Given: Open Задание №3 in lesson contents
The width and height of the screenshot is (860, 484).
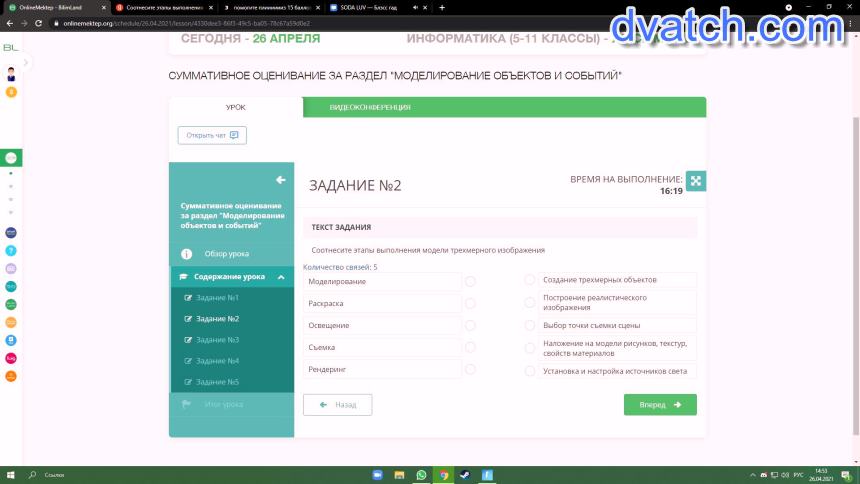Looking at the screenshot, I should click(x=217, y=340).
